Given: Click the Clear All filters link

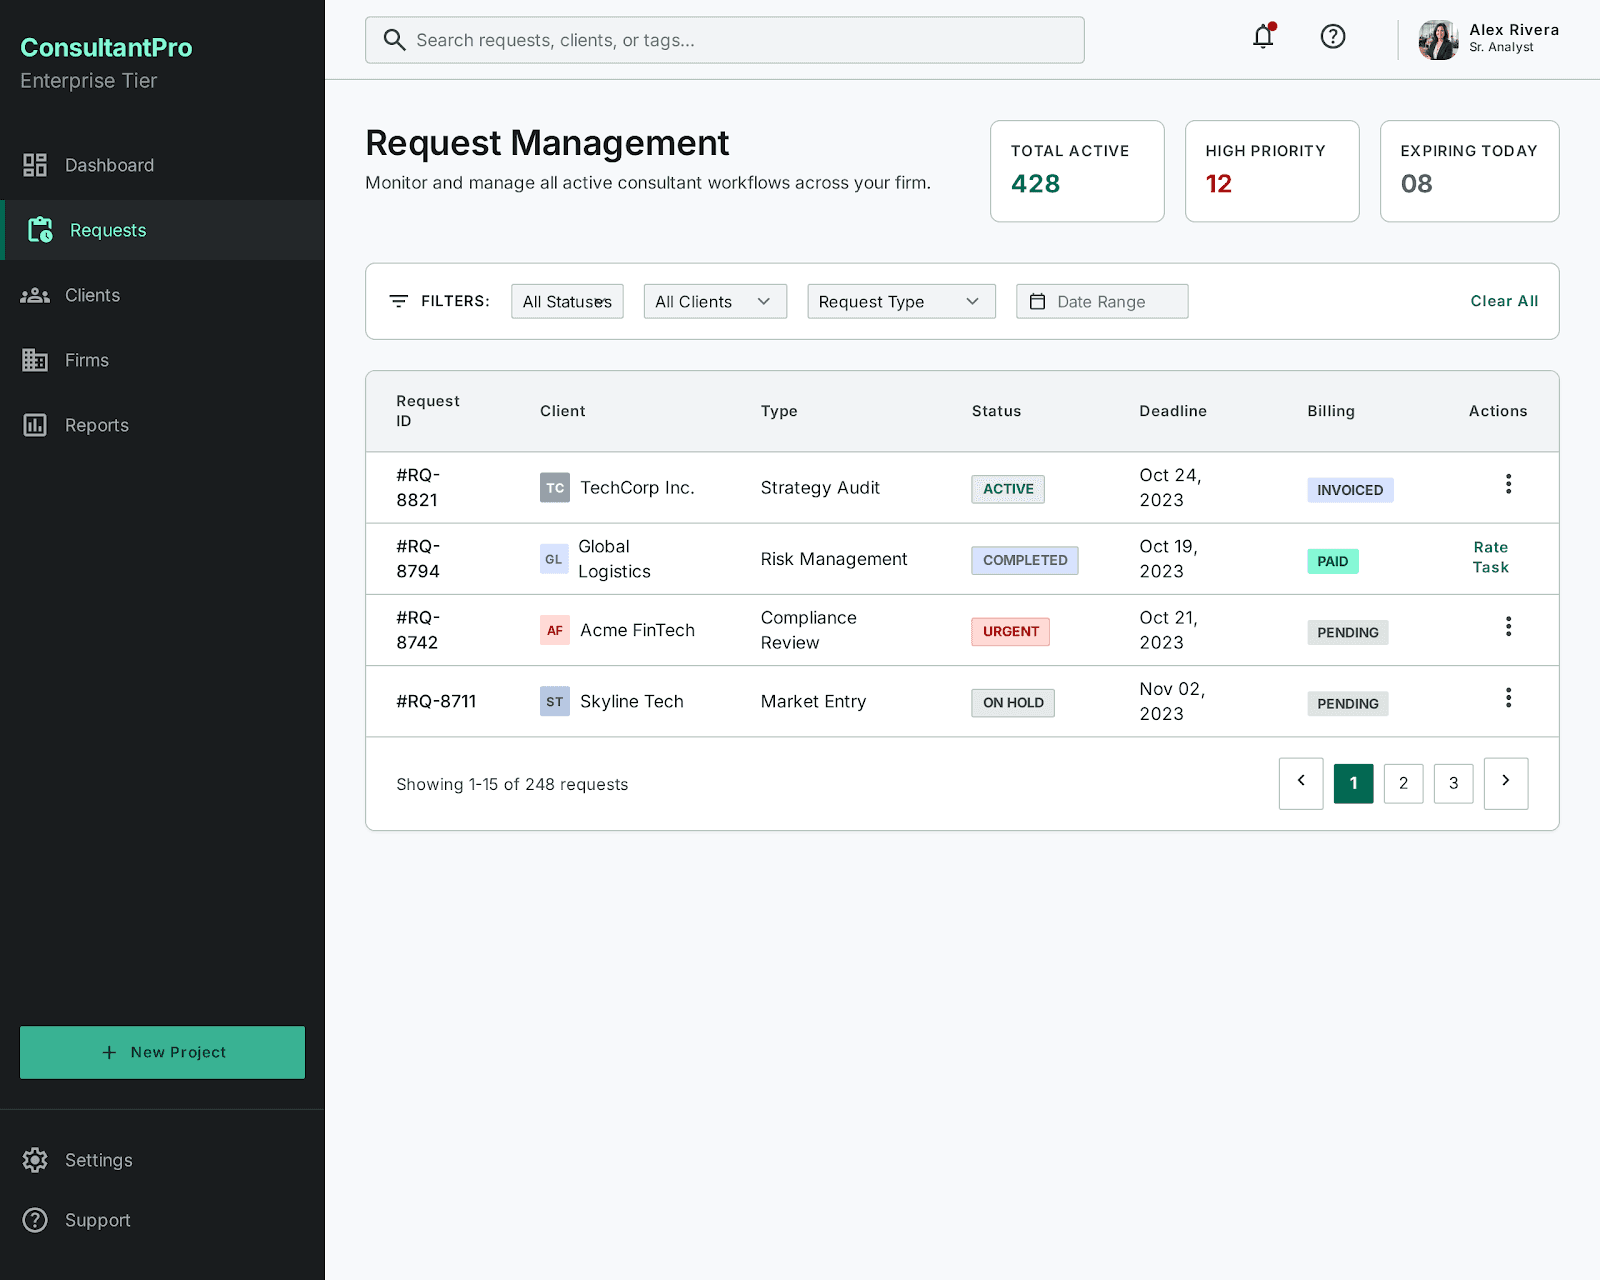Looking at the screenshot, I should tap(1504, 301).
